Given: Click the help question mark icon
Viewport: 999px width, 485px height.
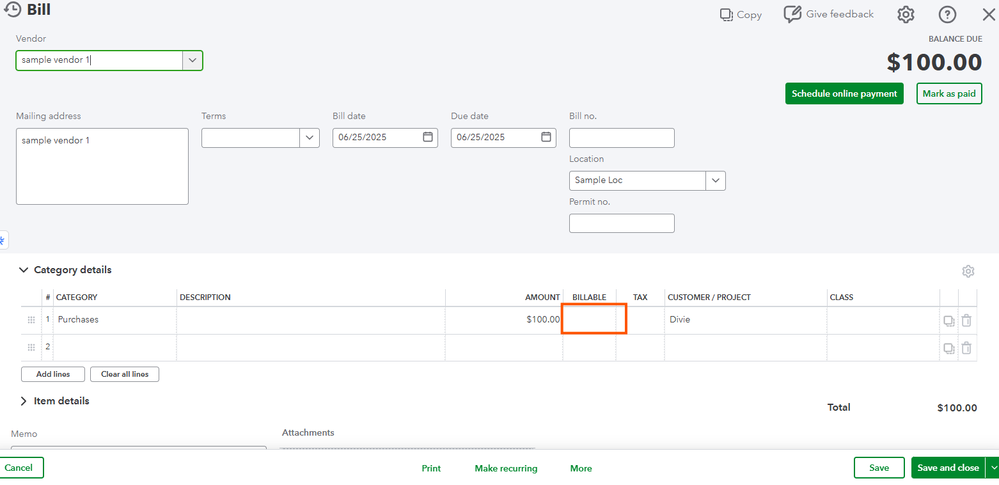Looking at the screenshot, I should [947, 15].
